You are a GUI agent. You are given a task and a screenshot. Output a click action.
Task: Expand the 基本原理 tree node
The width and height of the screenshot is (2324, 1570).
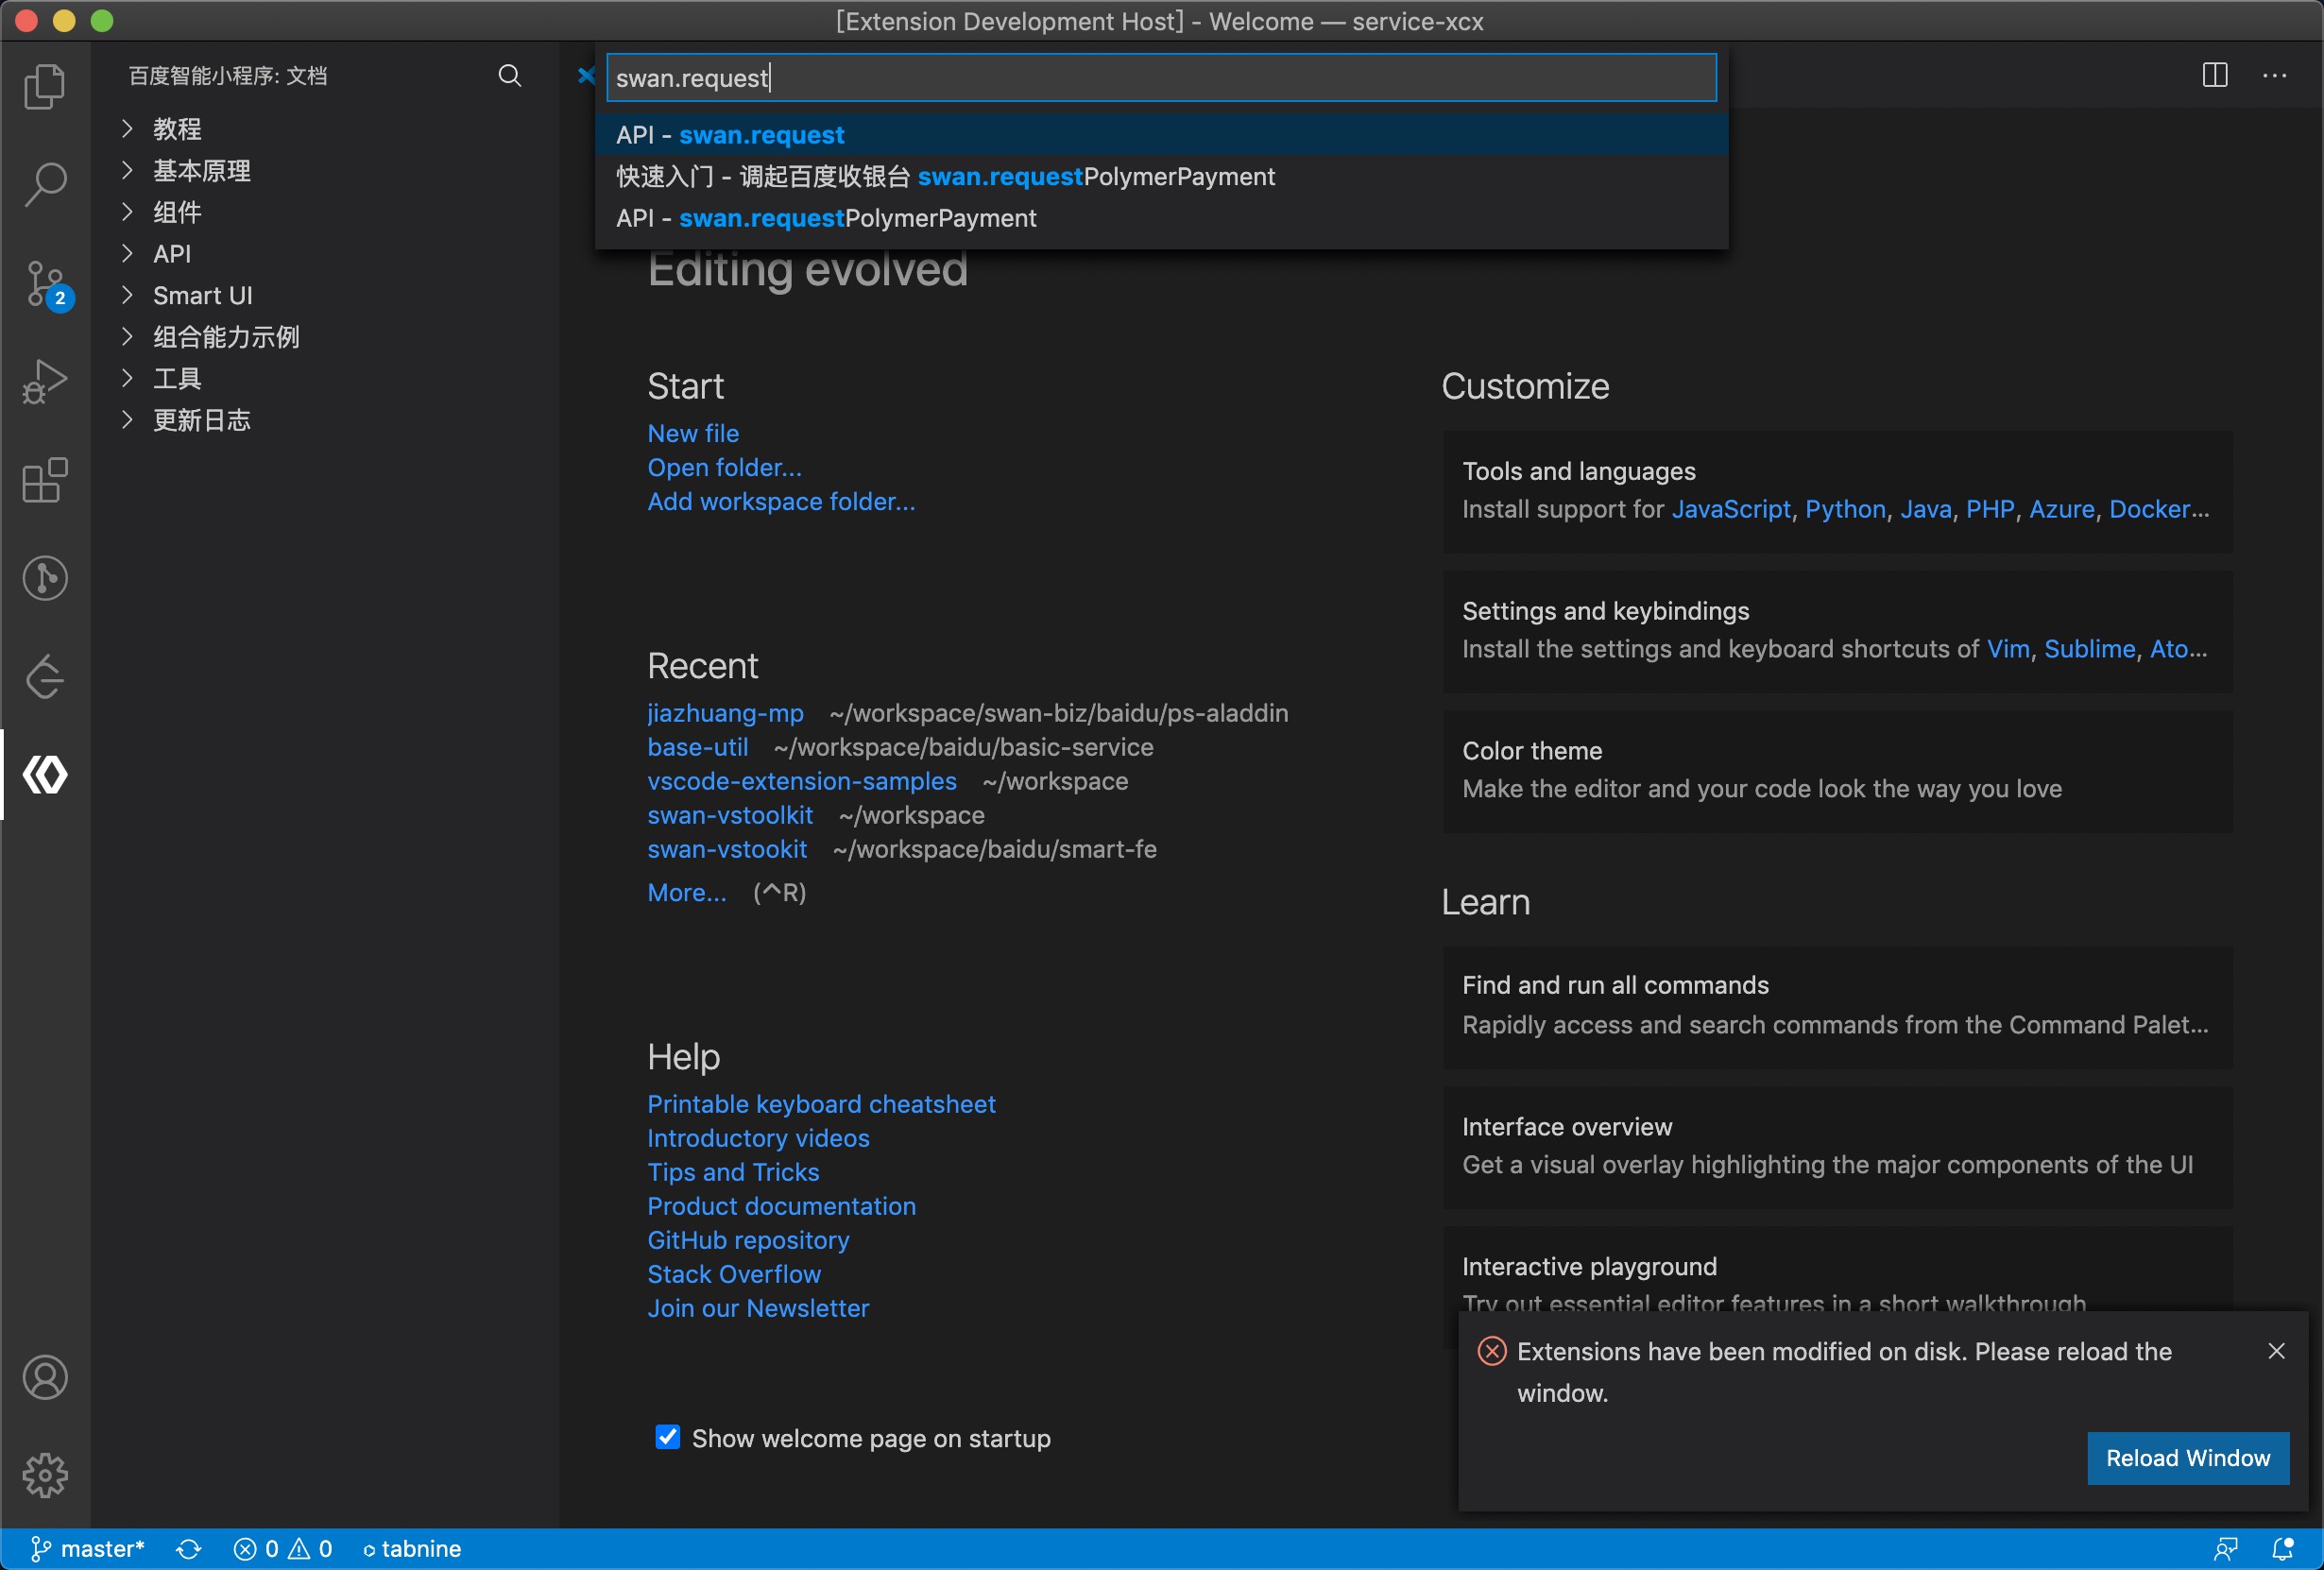point(324,171)
